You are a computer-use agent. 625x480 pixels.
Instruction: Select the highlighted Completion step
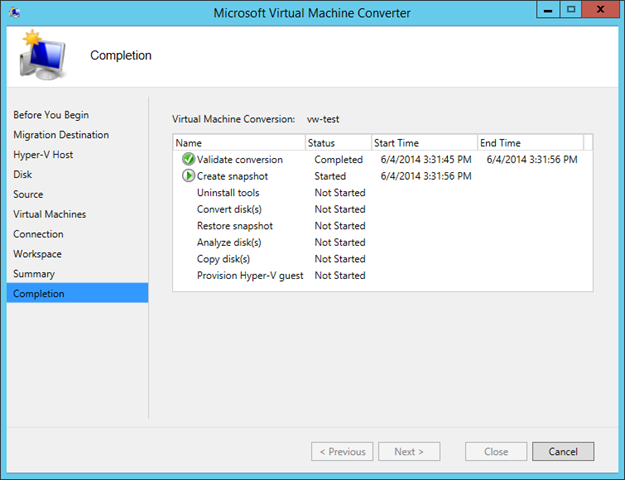coord(77,293)
